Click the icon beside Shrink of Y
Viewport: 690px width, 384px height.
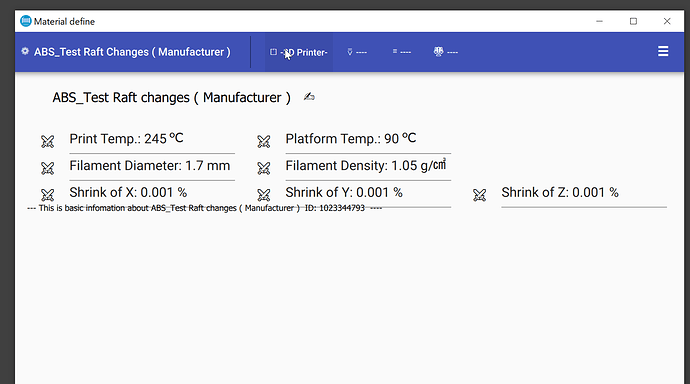tap(264, 195)
